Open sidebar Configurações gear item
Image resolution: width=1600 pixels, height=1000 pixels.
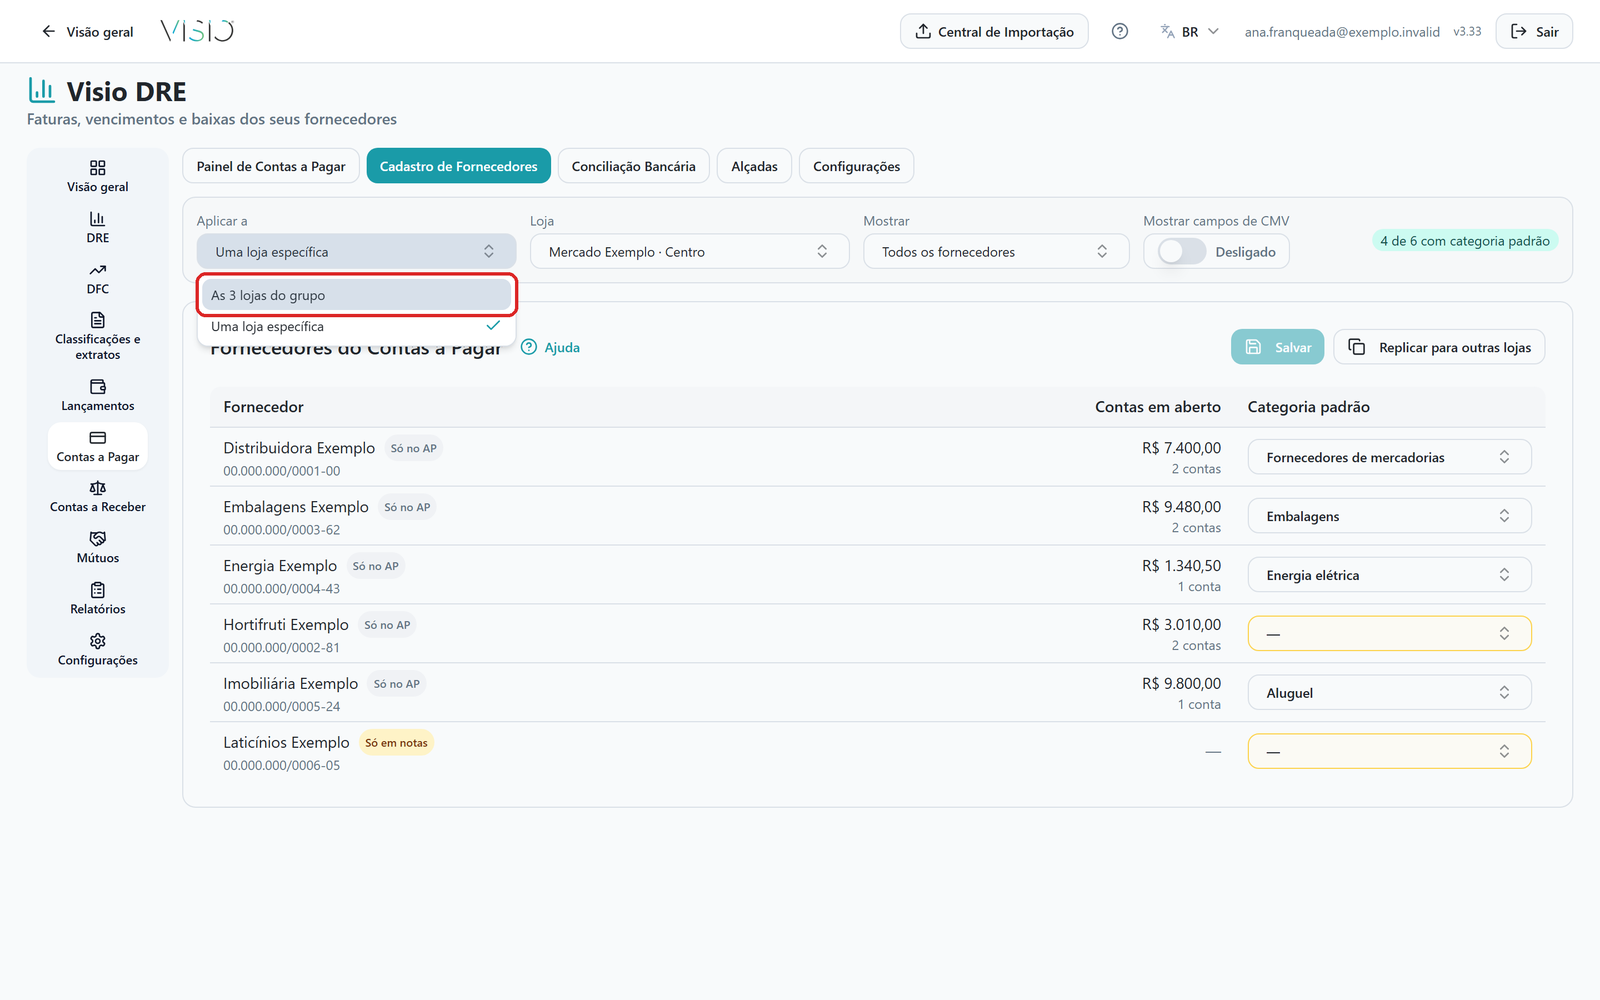pos(98,650)
